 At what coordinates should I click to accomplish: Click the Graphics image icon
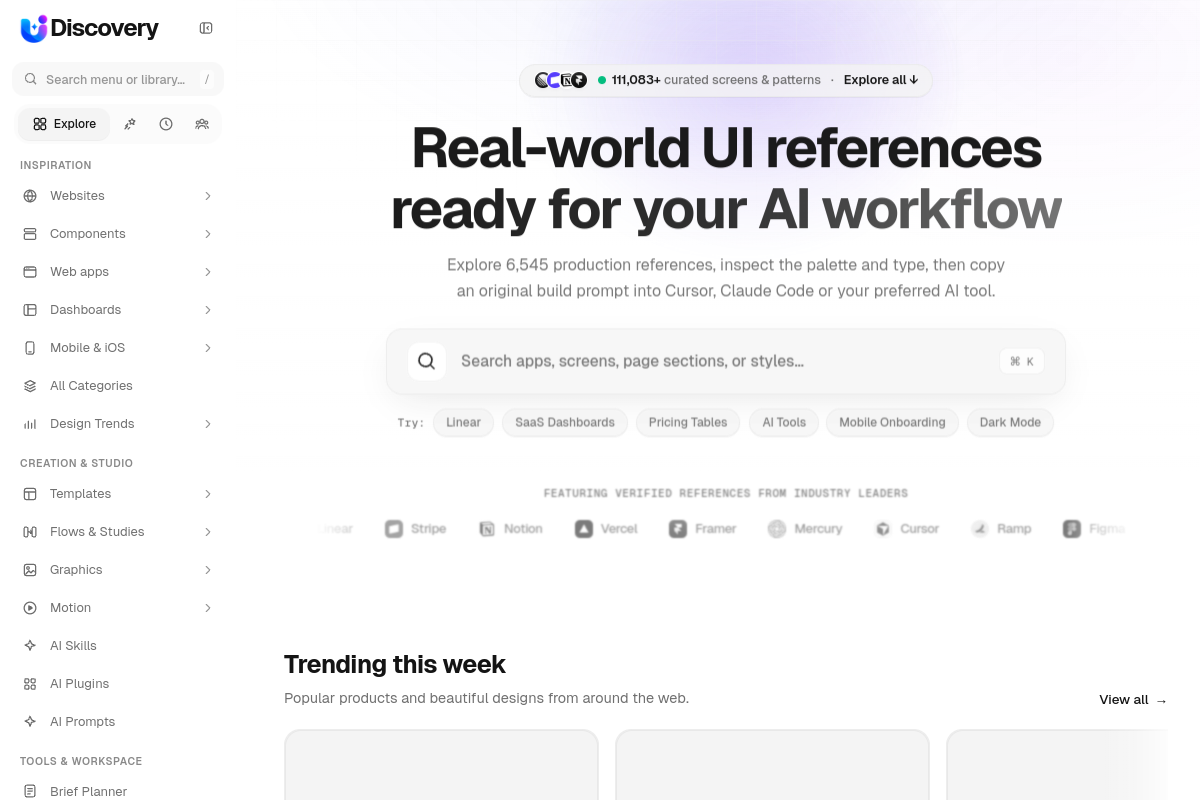point(30,570)
